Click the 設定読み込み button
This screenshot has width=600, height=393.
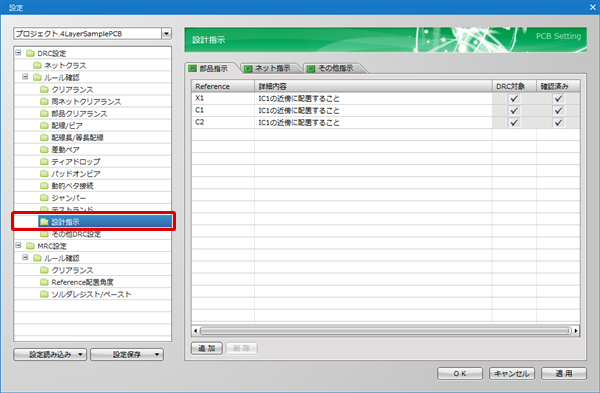[50, 354]
